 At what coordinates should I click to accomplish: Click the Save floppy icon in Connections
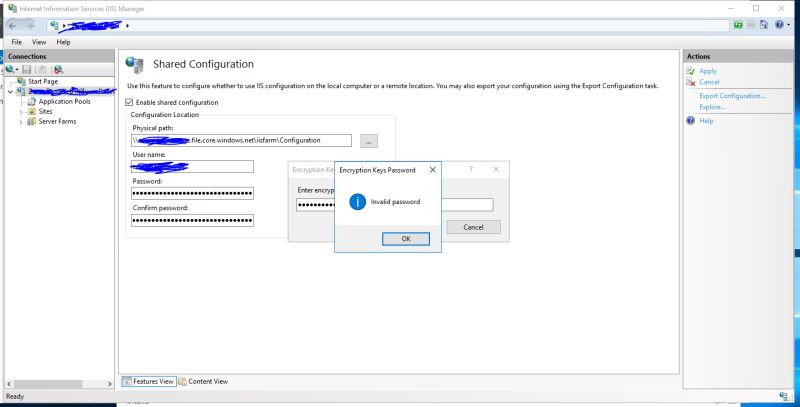point(27,69)
